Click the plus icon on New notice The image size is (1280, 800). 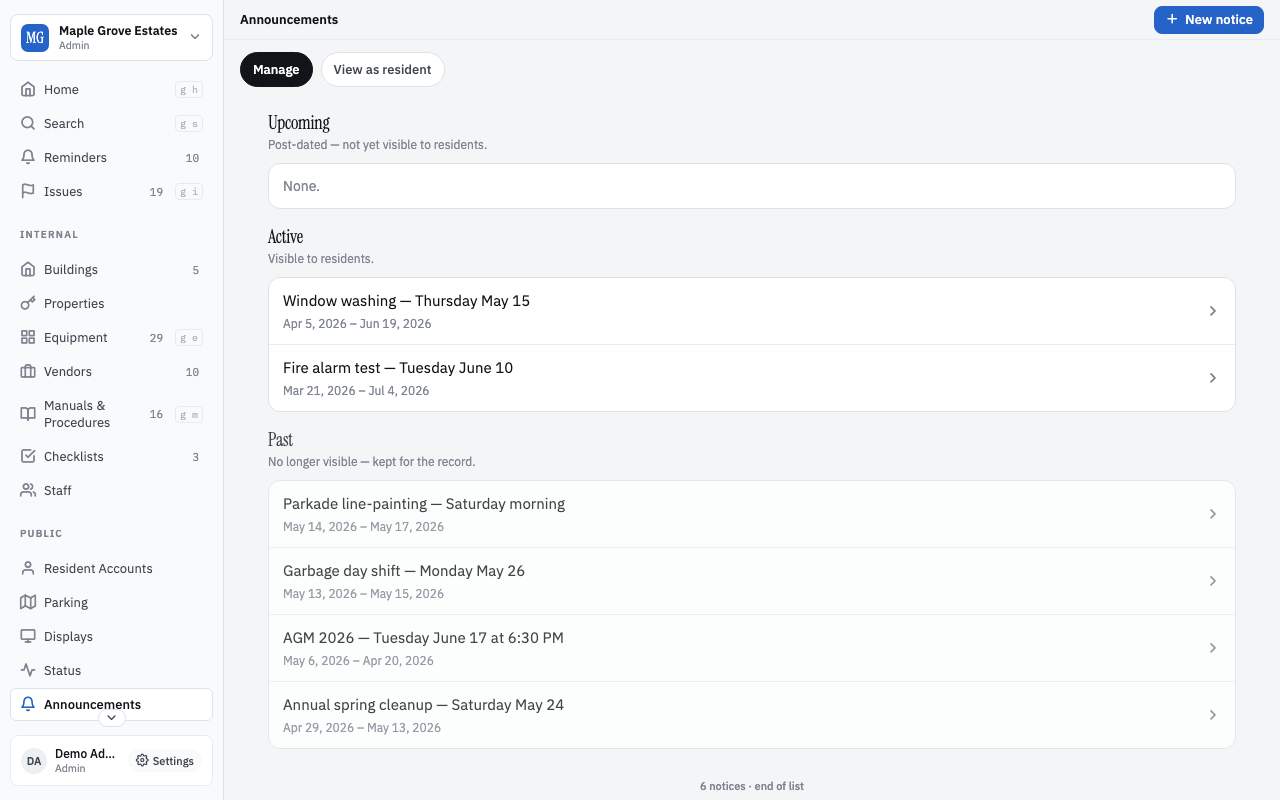coord(1172,19)
